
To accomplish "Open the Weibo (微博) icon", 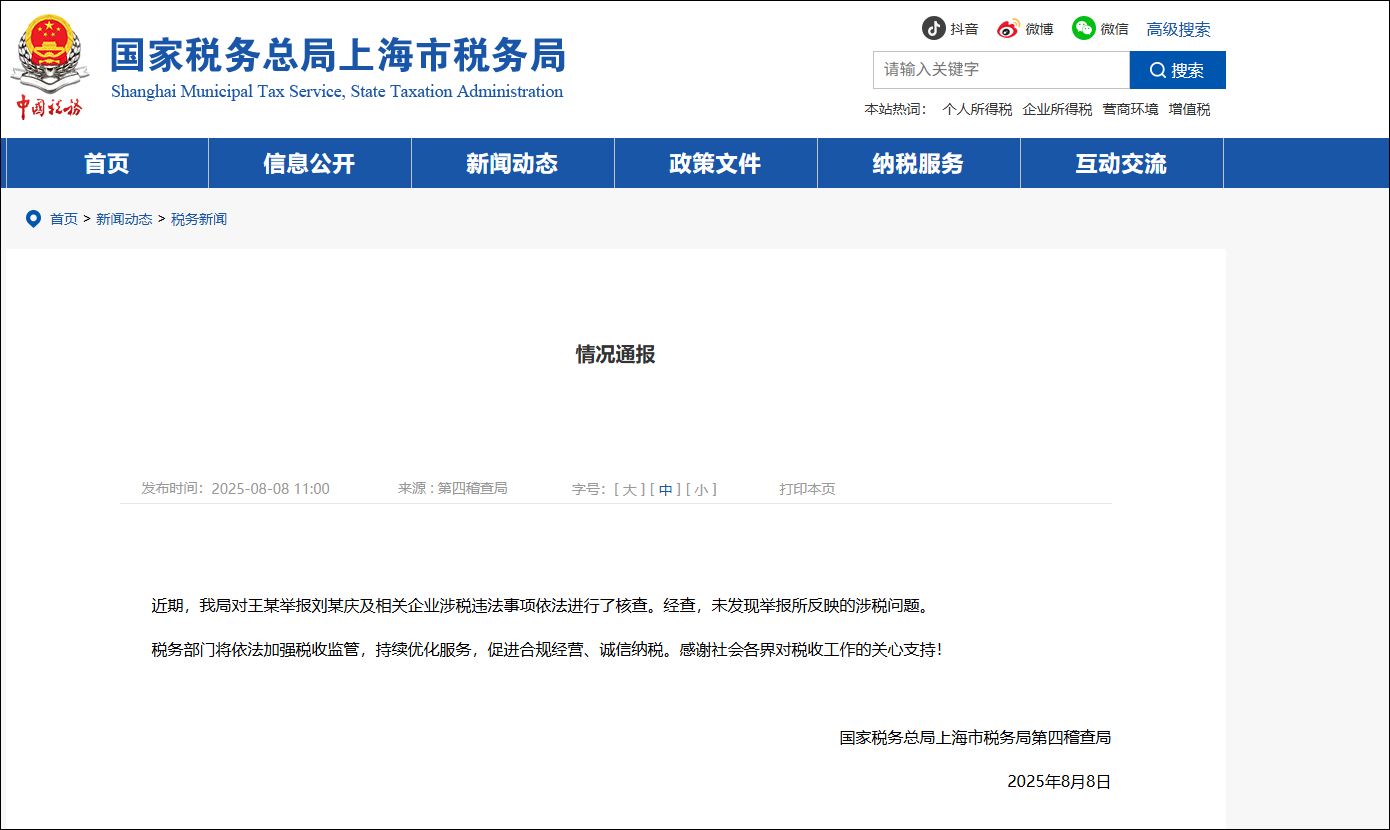I will 1008,28.
